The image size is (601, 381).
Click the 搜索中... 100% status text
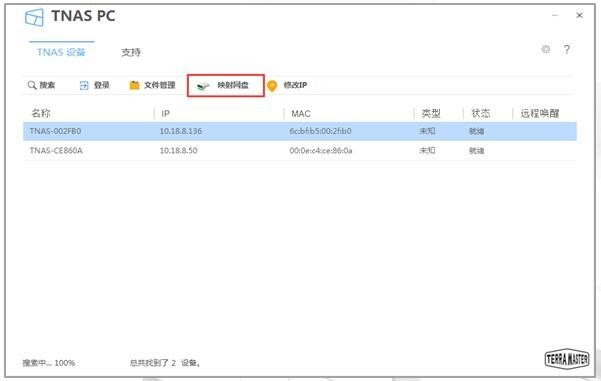pos(49,363)
